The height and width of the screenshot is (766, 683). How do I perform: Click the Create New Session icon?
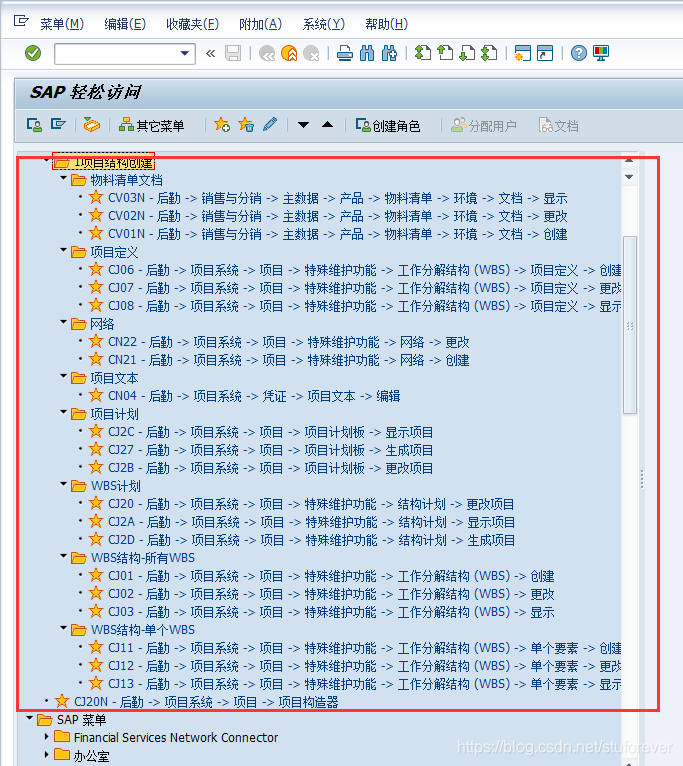point(522,53)
